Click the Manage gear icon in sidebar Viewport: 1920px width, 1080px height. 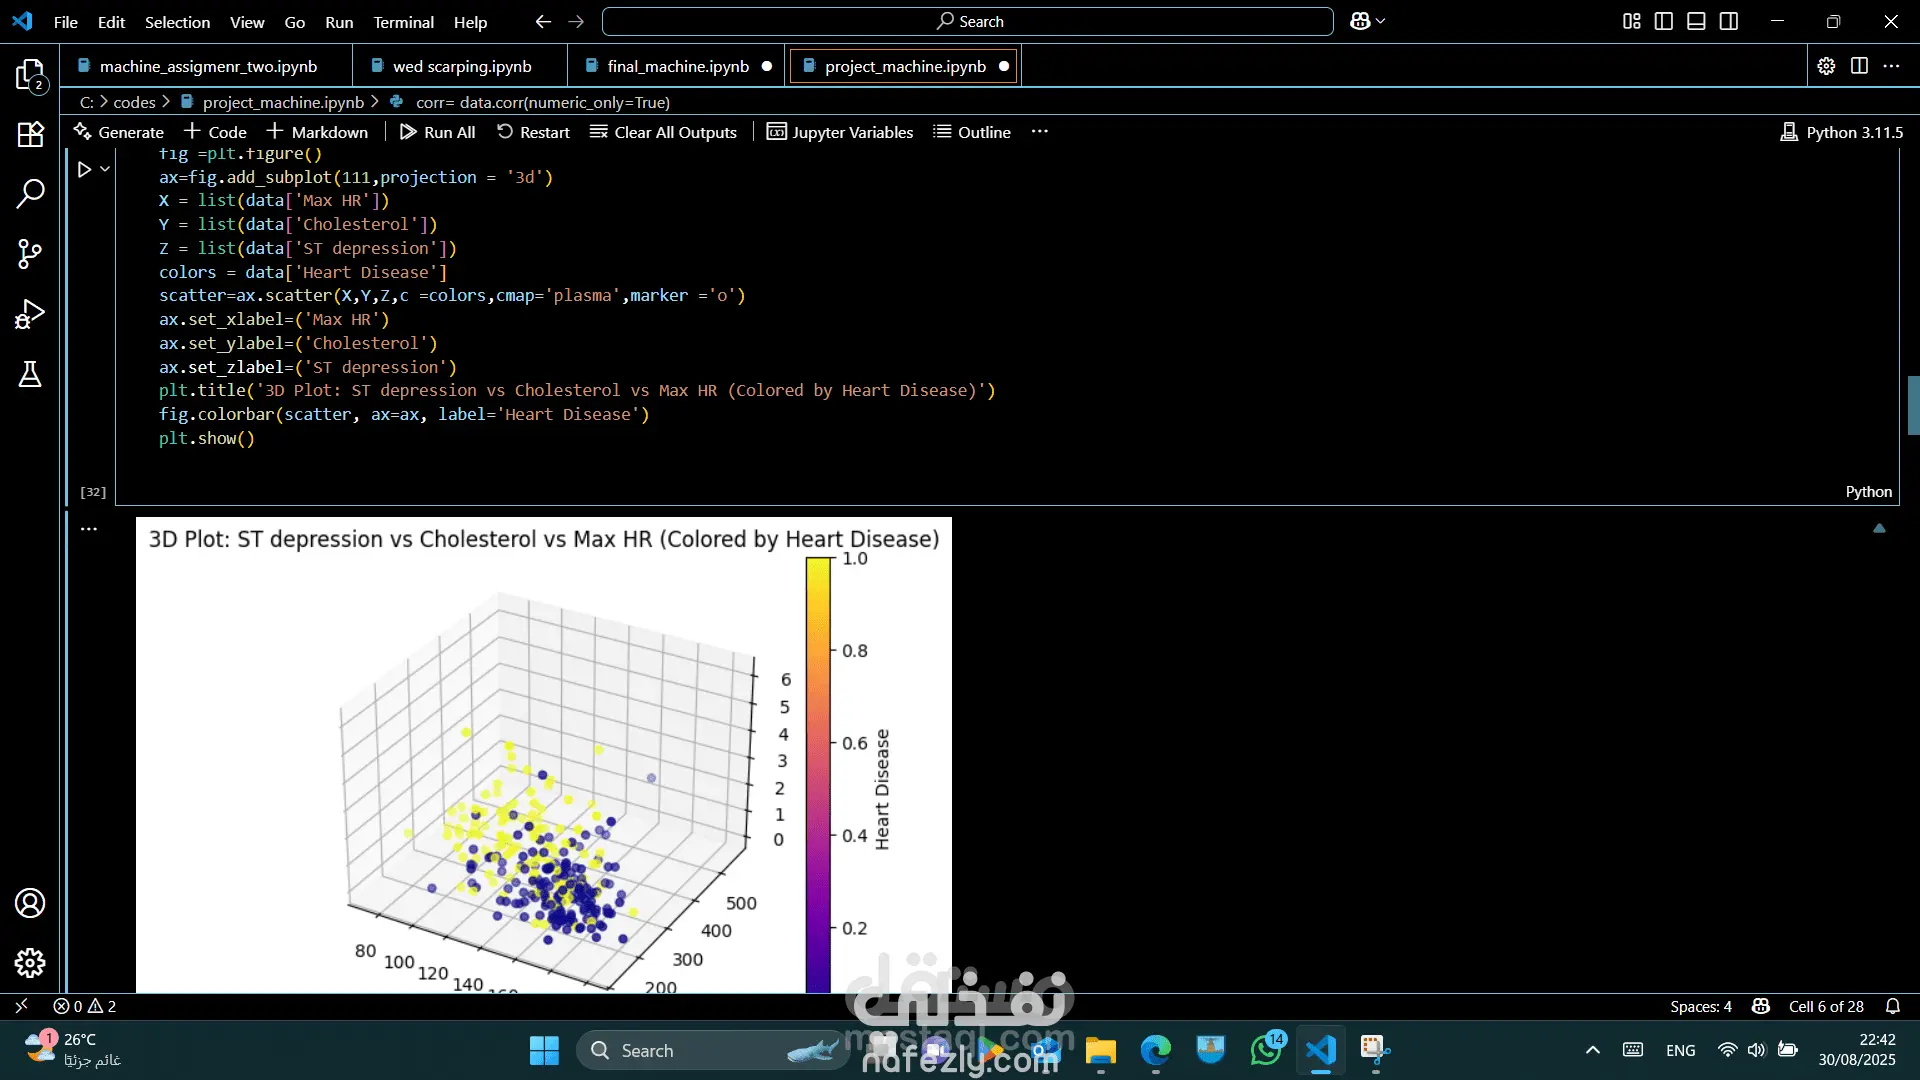tap(30, 962)
